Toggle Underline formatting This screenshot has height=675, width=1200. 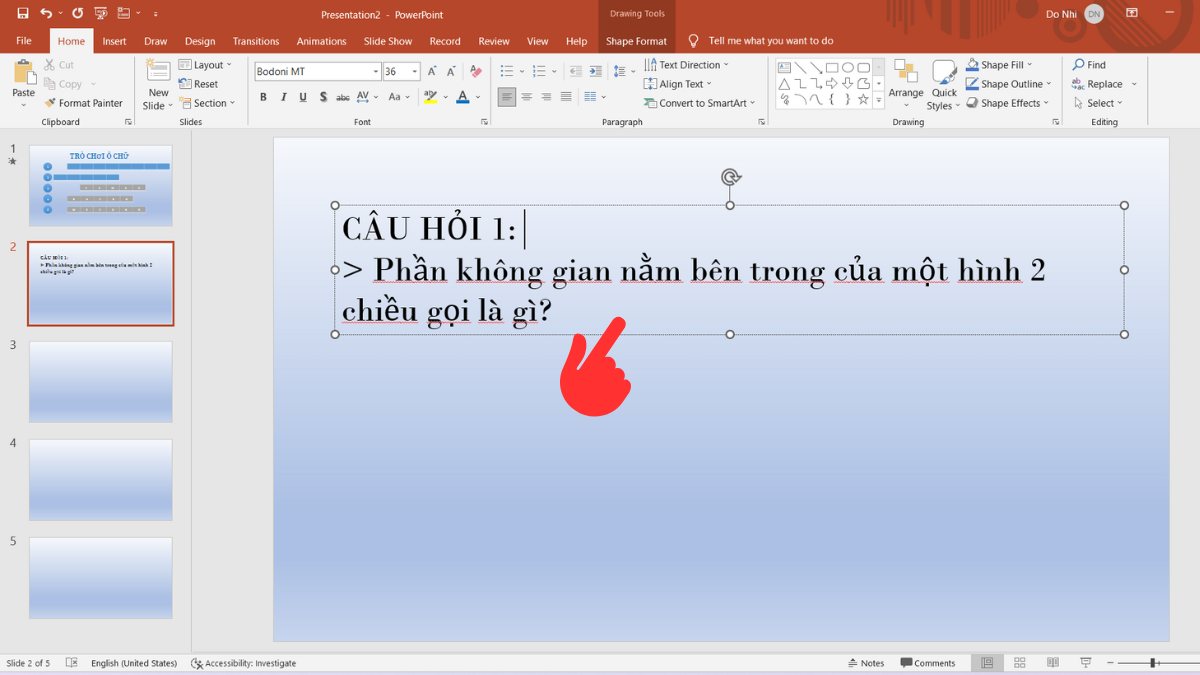pyautogui.click(x=303, y=97)
